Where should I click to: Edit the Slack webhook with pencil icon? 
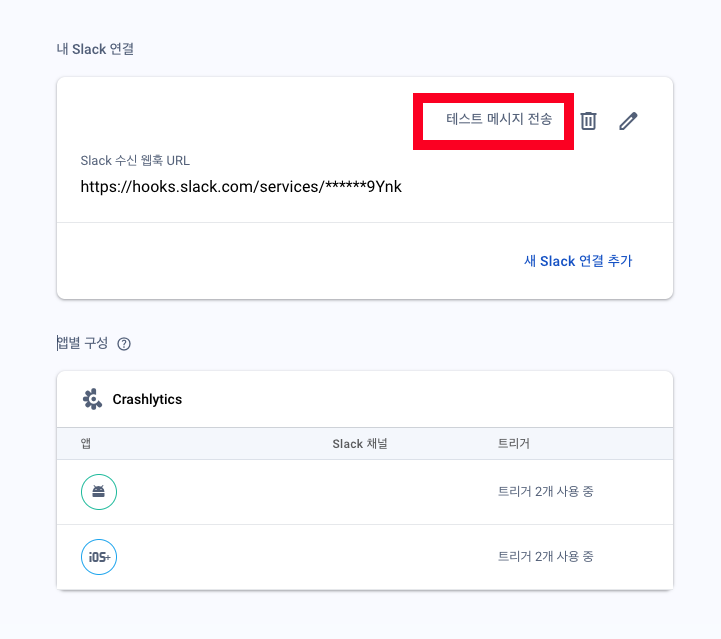628,121
